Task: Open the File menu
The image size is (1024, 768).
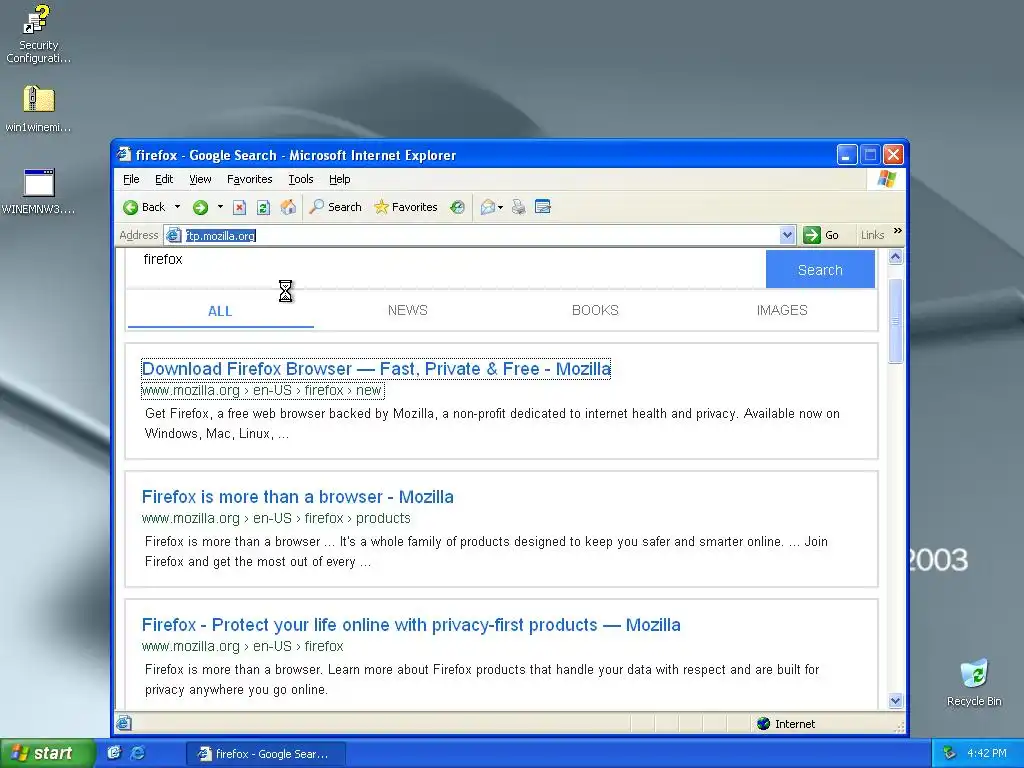Action: tap(131, 179)
